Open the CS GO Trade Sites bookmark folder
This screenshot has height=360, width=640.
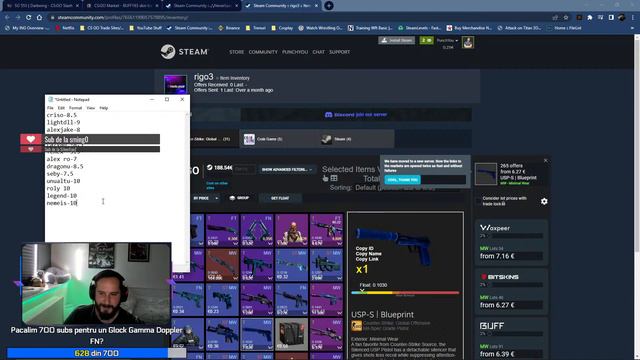coord(102,28)
